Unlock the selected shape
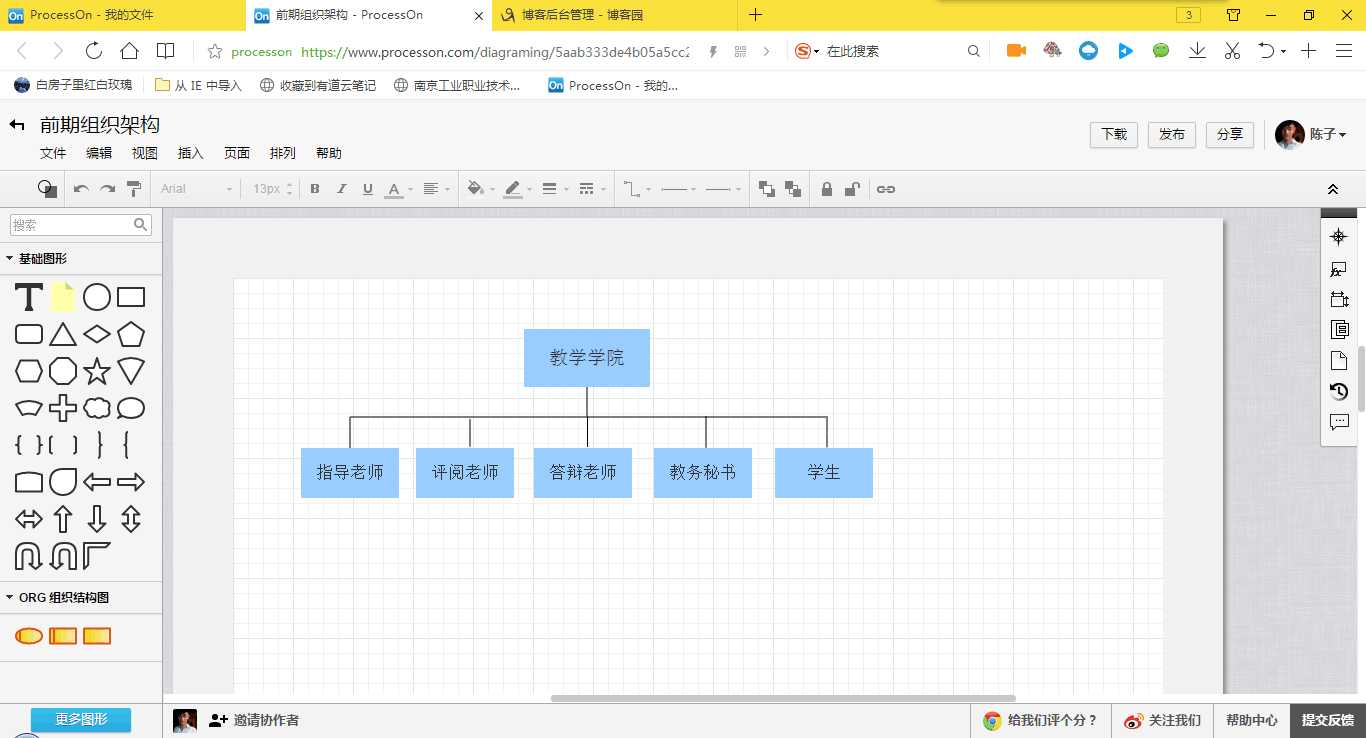Screen dimensions: 1366x738 (852, 189)
